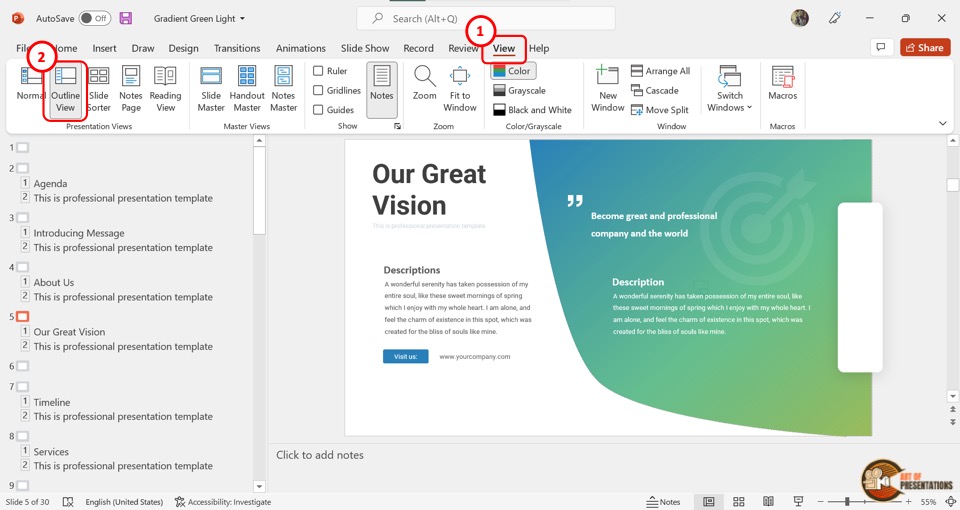Toggle AutoSave switch
960x510 pixels.
94,18
